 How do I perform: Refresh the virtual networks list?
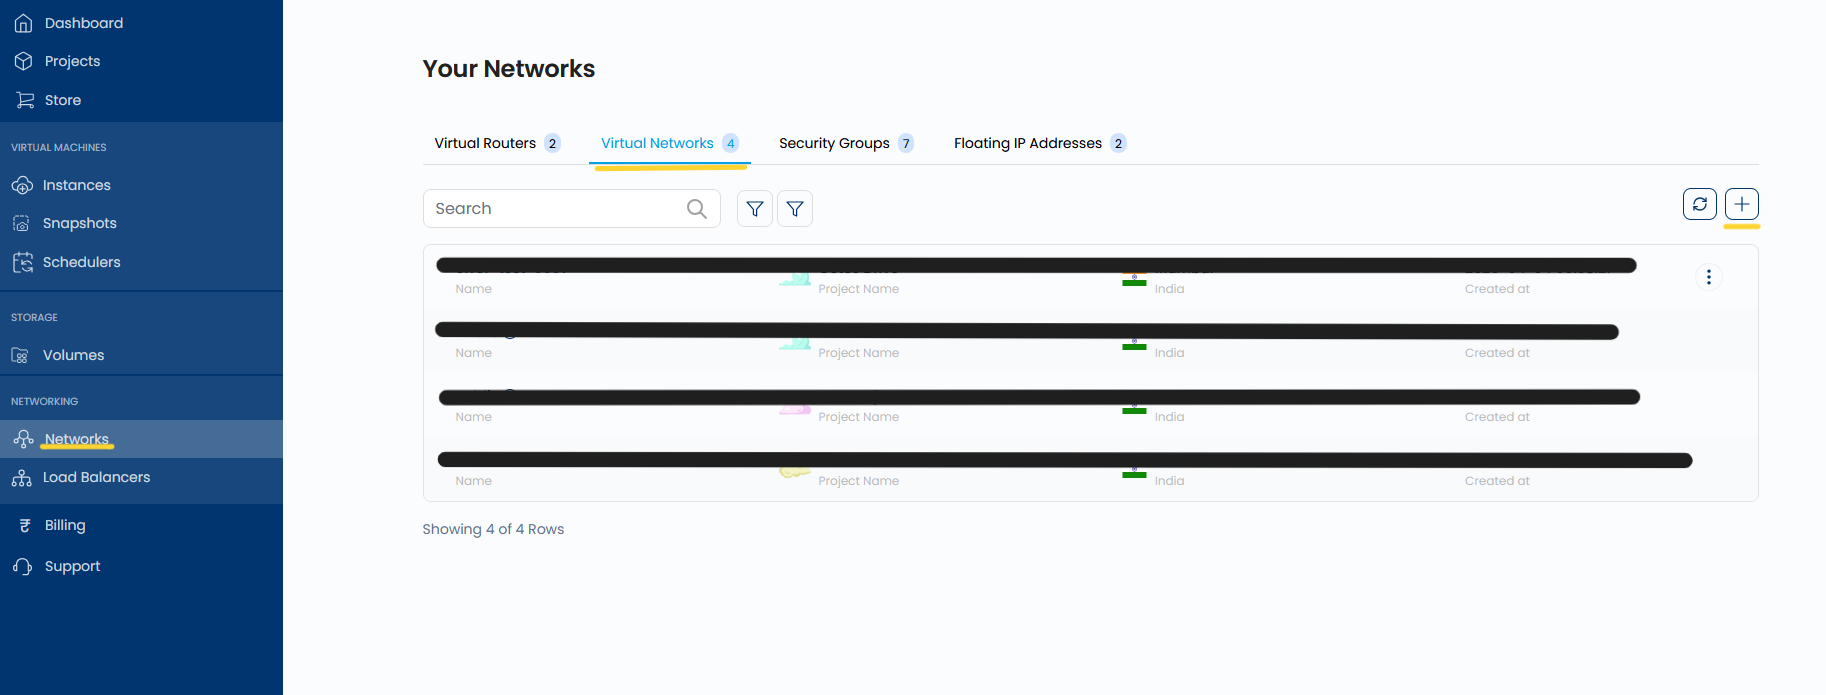(1700, 204)
